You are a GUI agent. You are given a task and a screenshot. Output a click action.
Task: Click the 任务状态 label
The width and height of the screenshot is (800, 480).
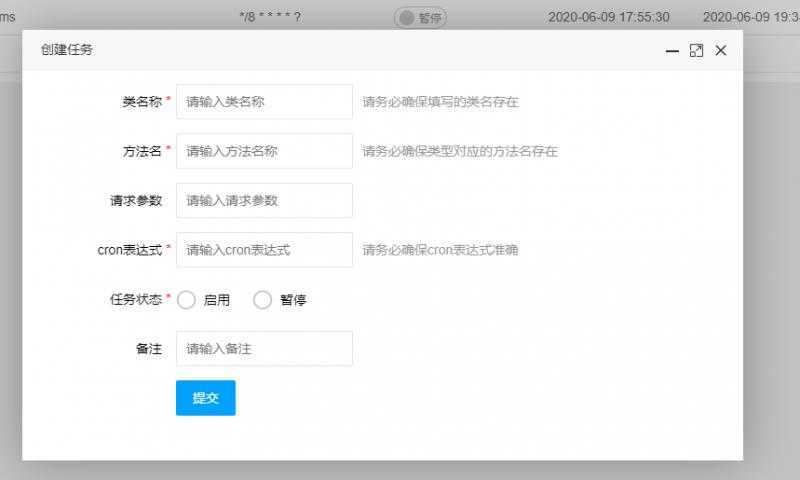tap(136, 299)
